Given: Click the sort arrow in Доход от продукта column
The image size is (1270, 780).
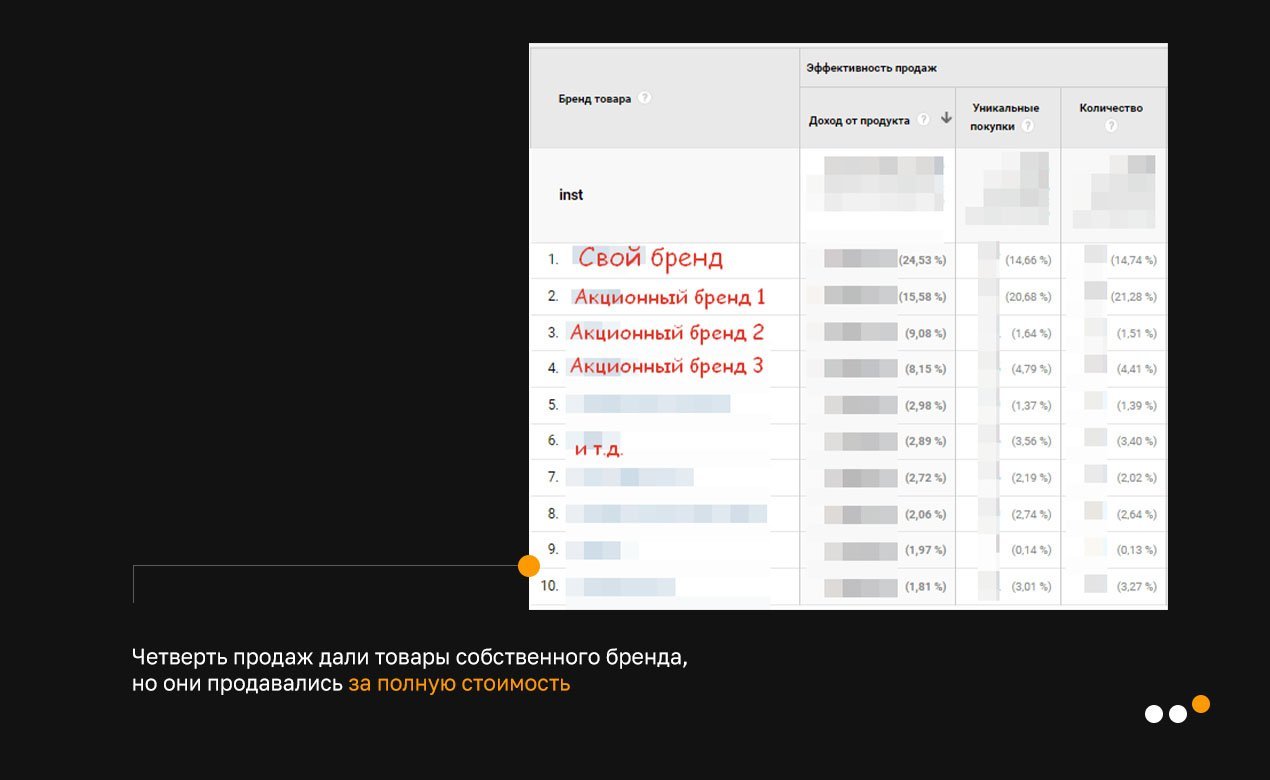Looking at the screenshot, I should pyautogui.click(x=946, y=118).
